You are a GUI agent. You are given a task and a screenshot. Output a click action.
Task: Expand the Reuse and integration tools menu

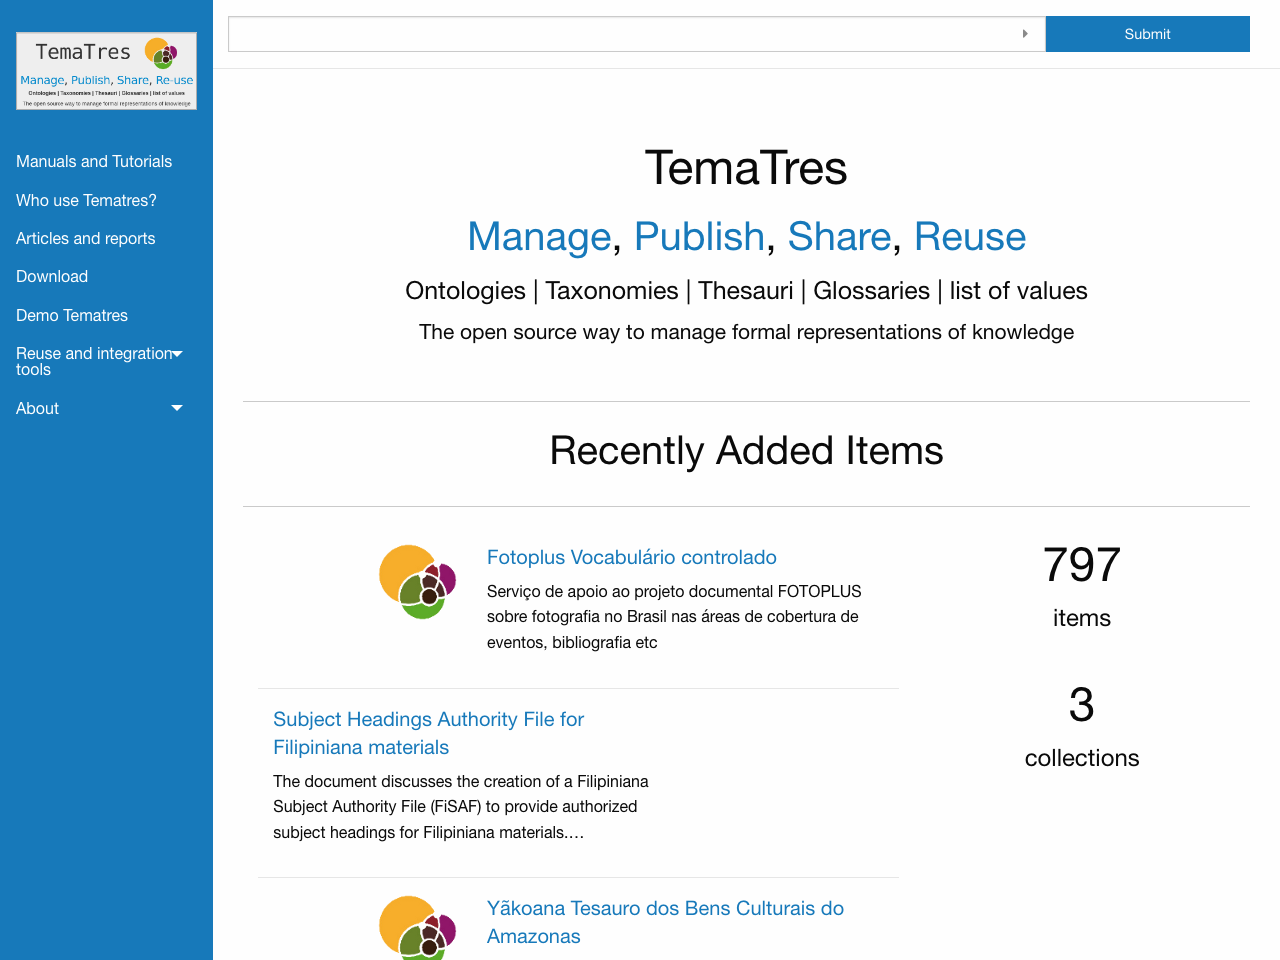97,361
